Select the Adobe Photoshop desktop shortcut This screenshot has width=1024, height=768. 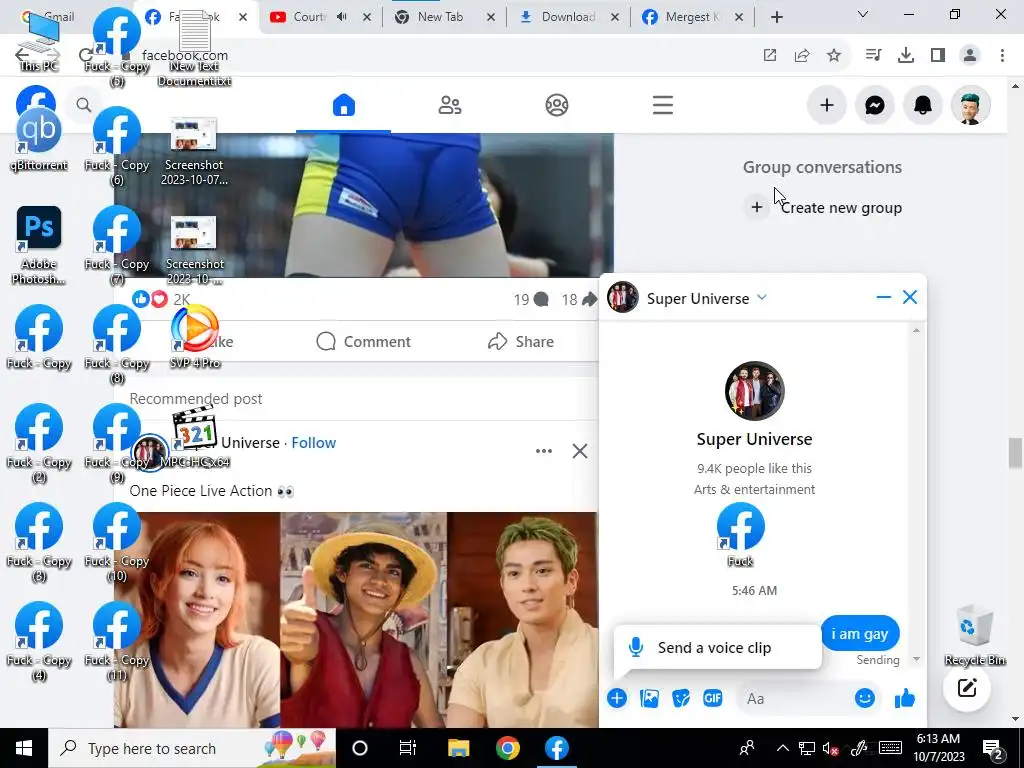point(39,245)
